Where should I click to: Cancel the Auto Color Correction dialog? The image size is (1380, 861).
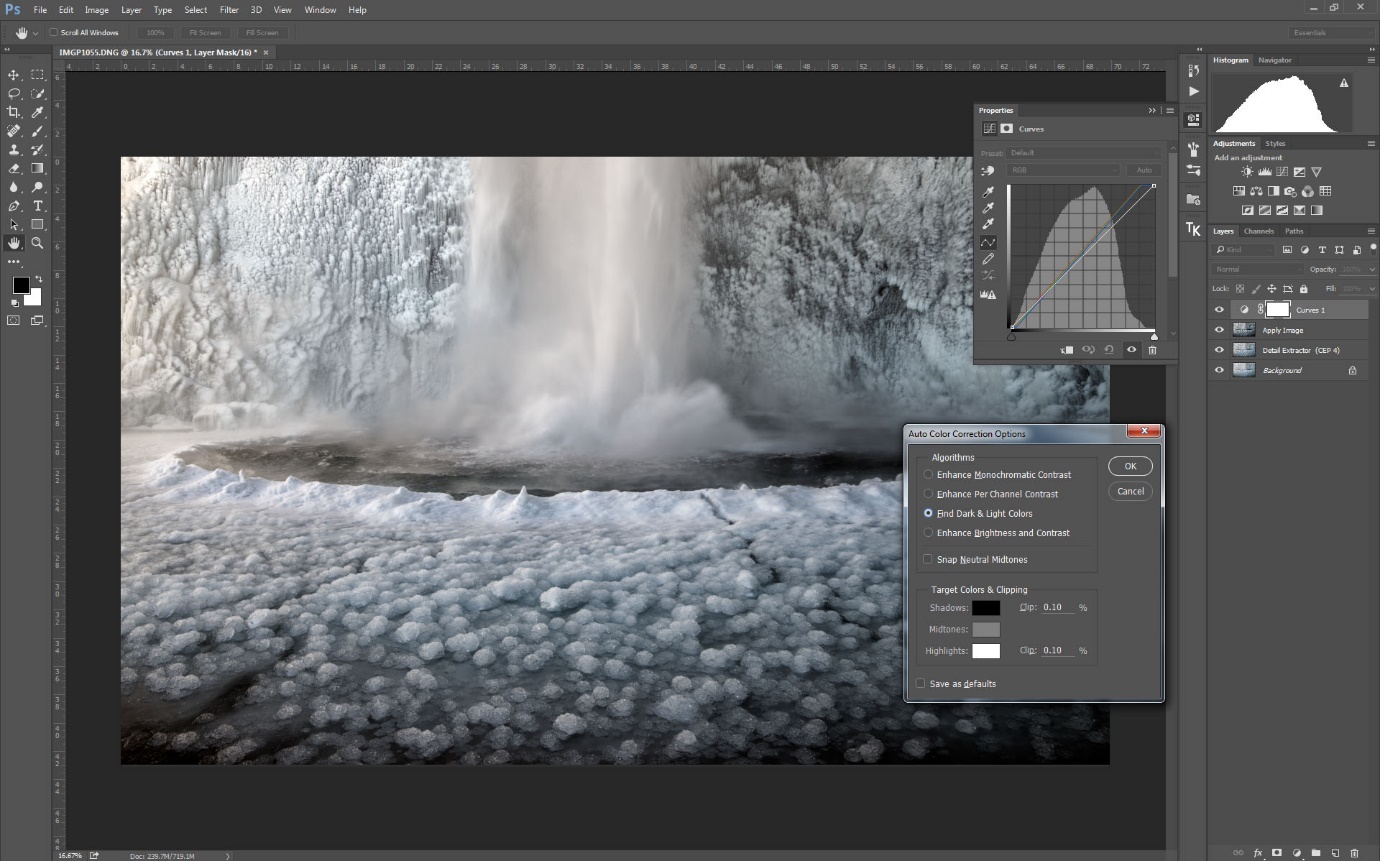click(x=1130, y=491)
